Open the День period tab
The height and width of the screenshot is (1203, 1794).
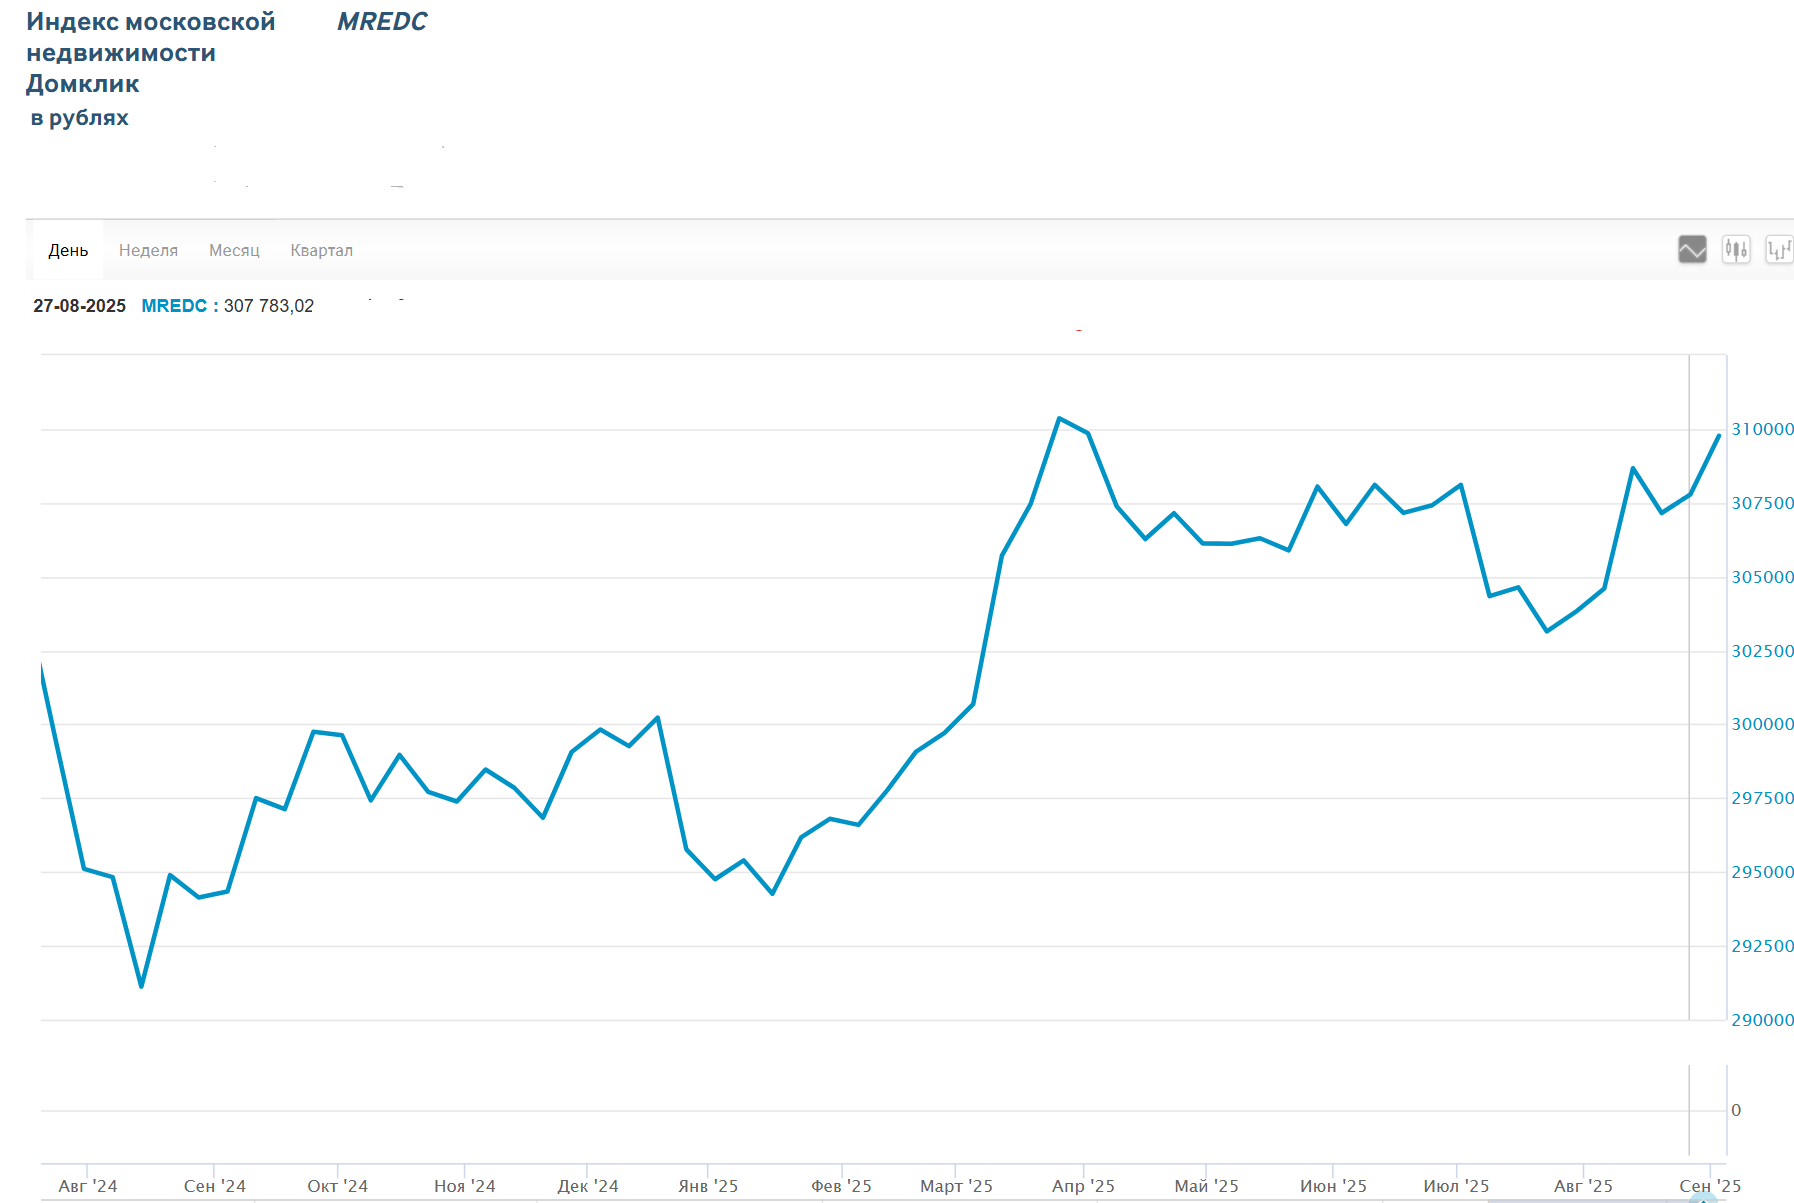[68, 250]
